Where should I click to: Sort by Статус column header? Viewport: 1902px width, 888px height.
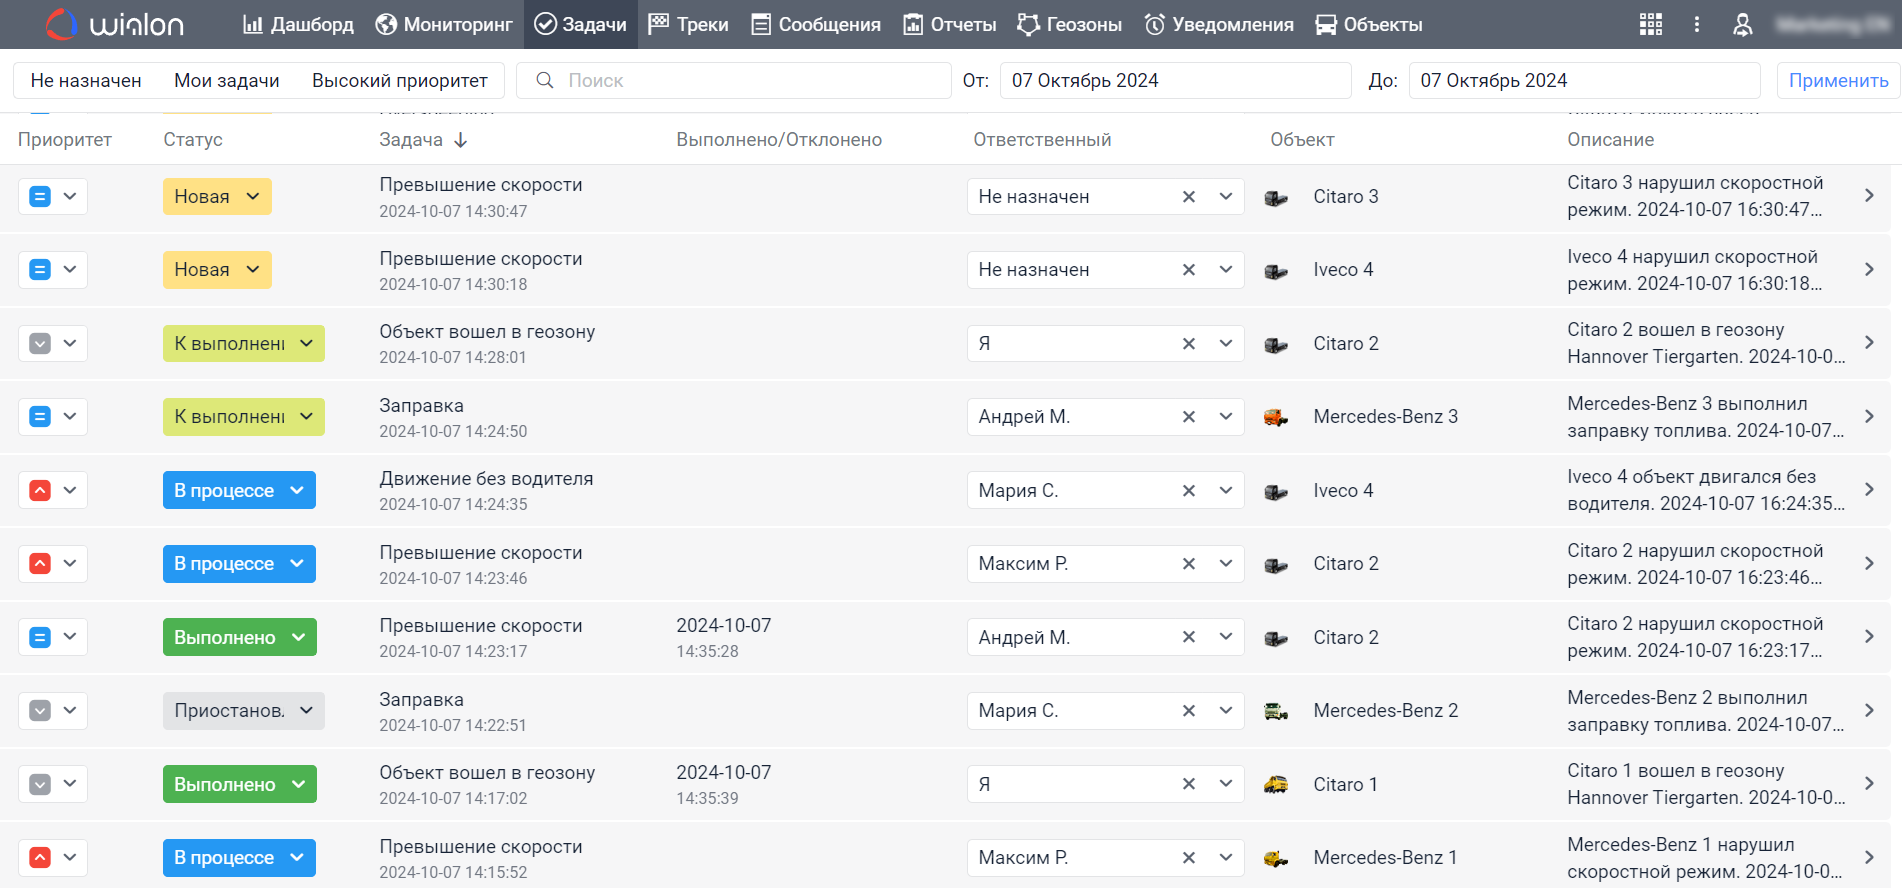193,140
